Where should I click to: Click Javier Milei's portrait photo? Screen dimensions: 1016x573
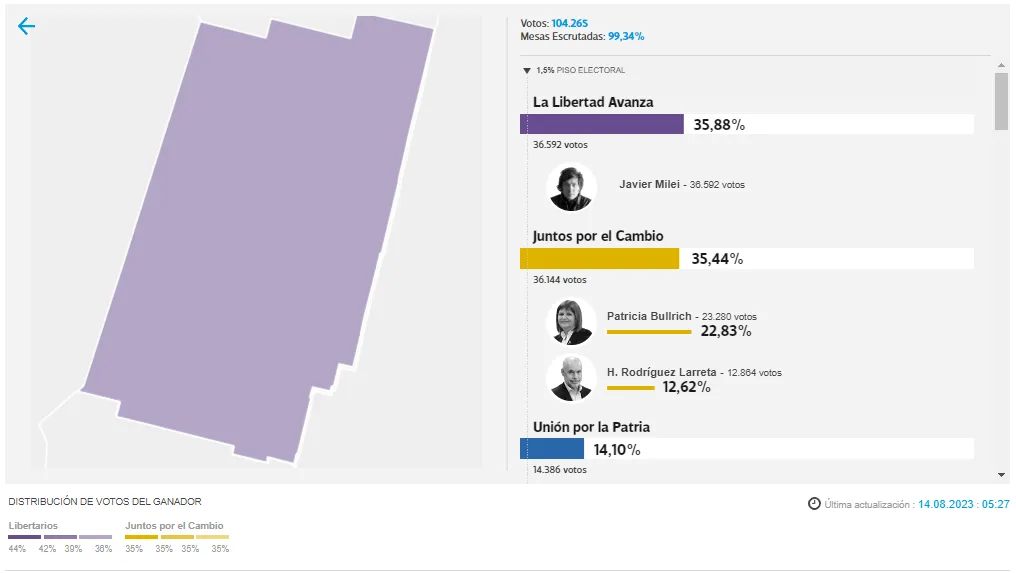572,186
